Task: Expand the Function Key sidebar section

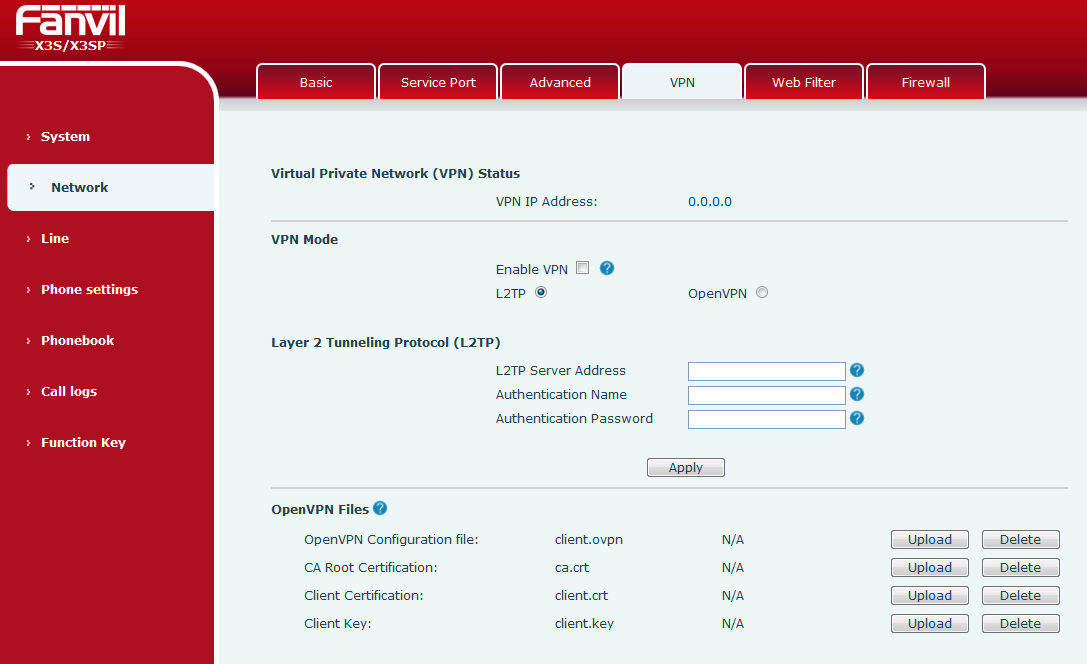Action: 83,442
